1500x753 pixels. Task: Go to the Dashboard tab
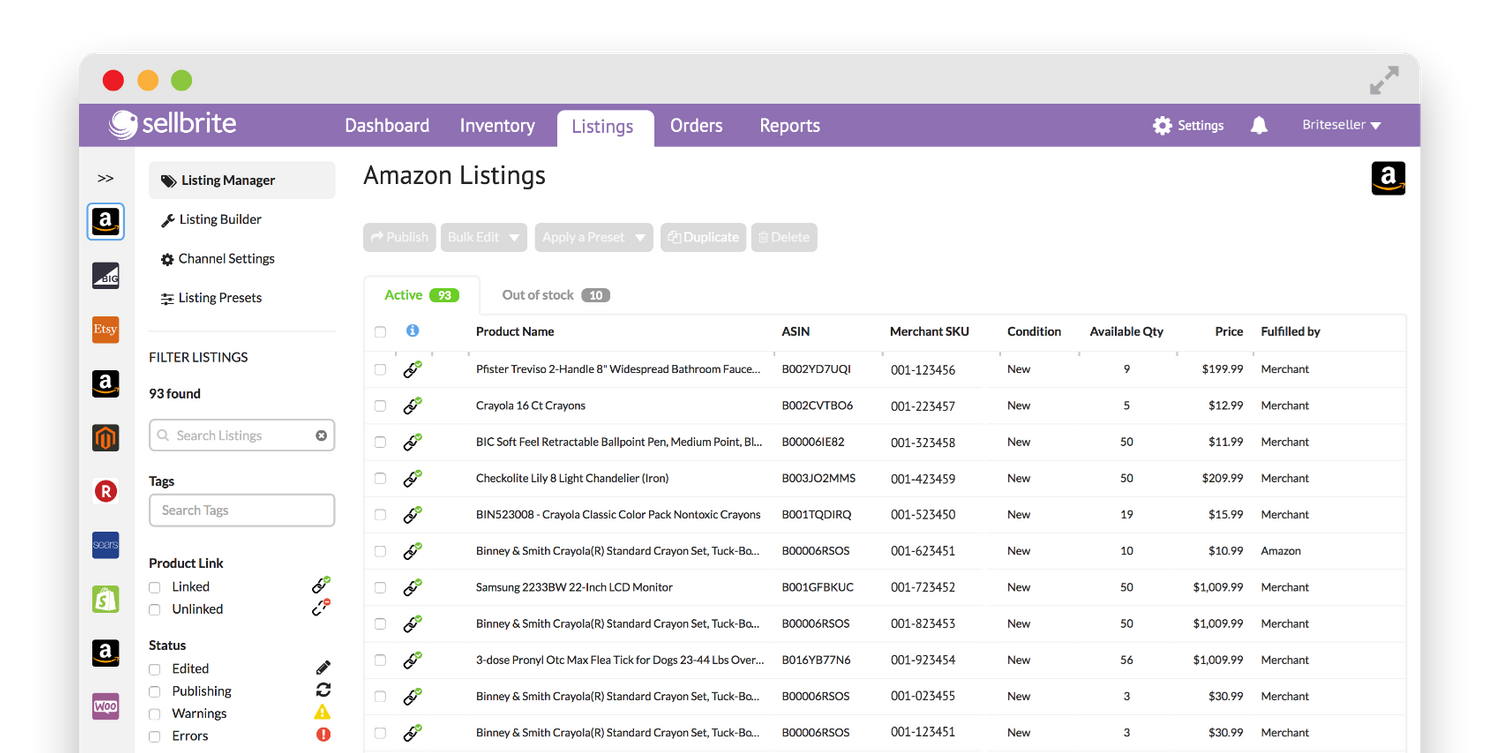(x=387, y=125)
